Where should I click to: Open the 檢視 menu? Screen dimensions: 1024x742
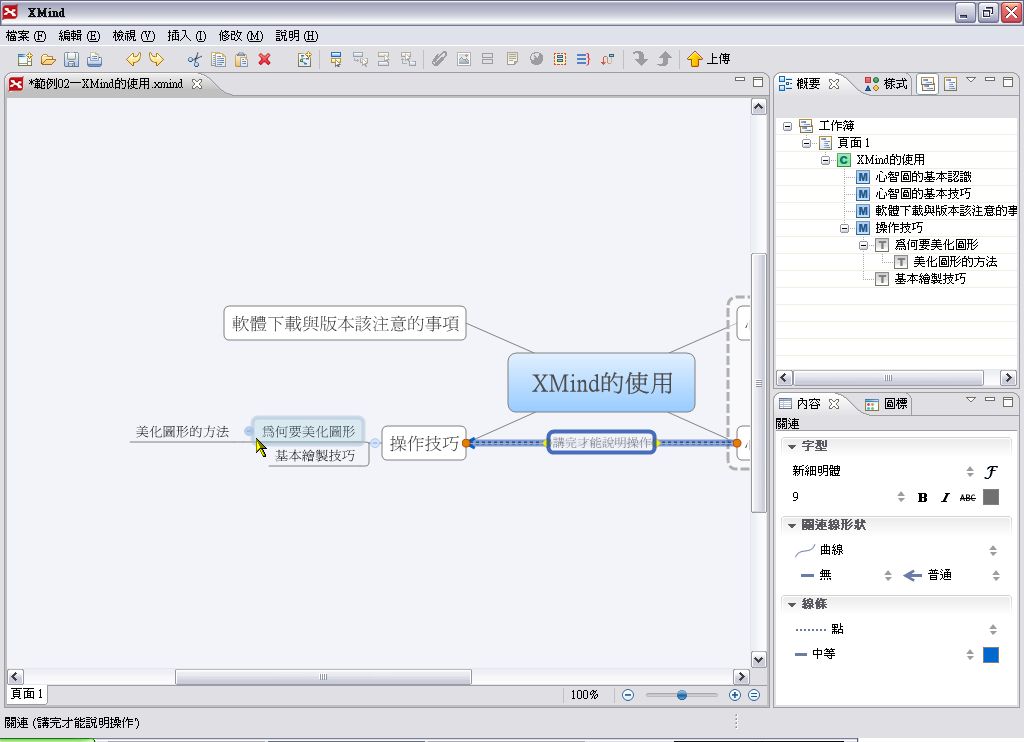[133, 36]
